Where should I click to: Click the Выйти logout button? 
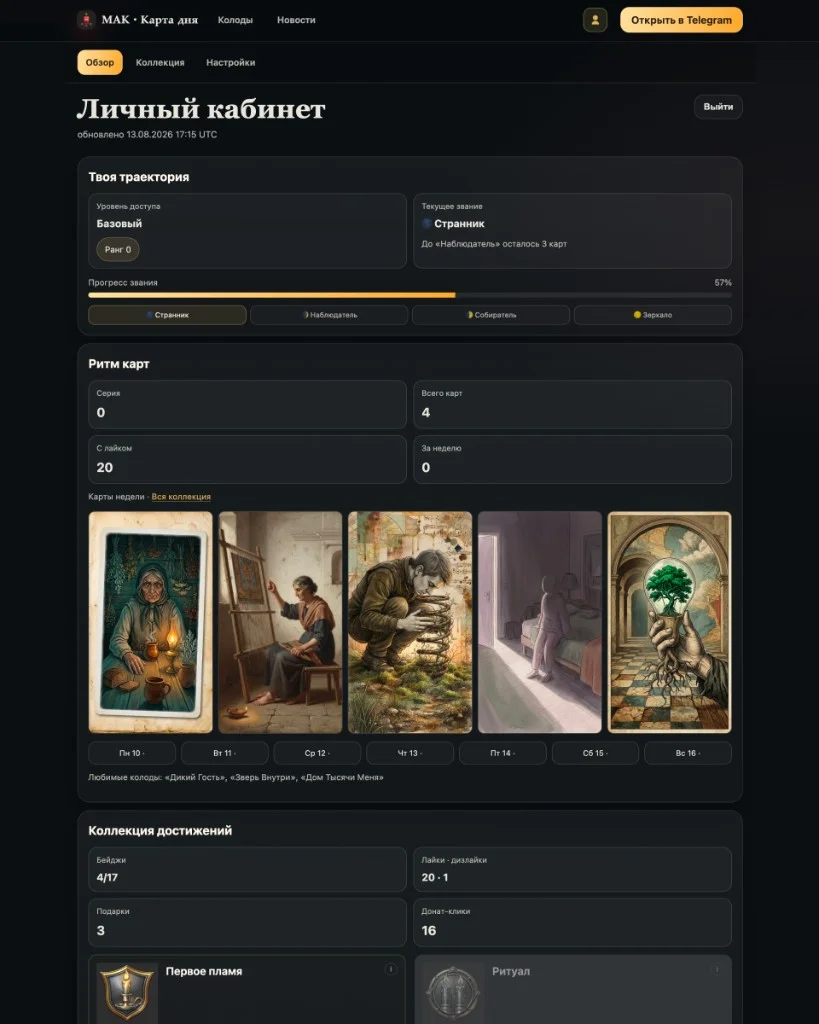pos(718,107)
